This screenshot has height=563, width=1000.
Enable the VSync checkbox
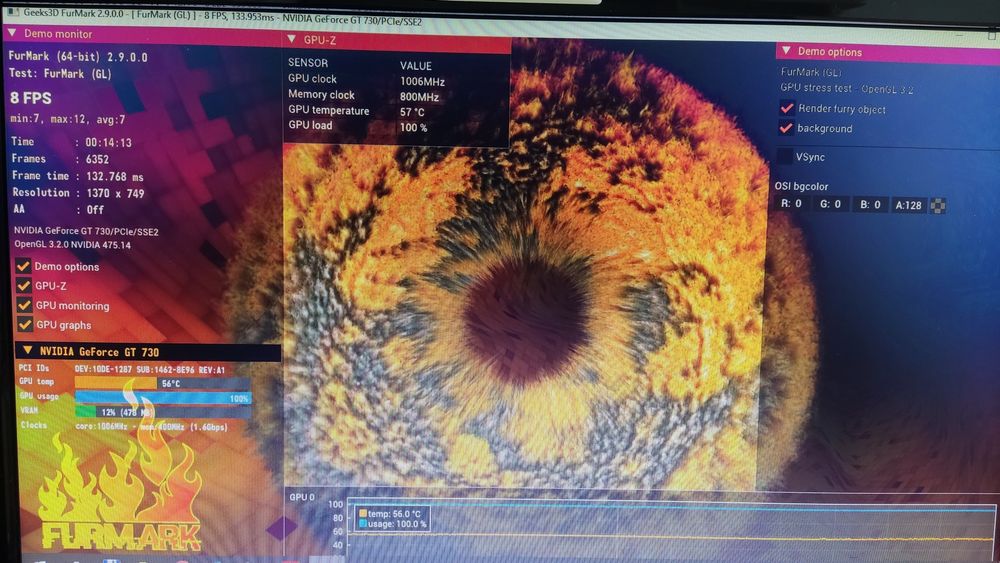(784, 156)
